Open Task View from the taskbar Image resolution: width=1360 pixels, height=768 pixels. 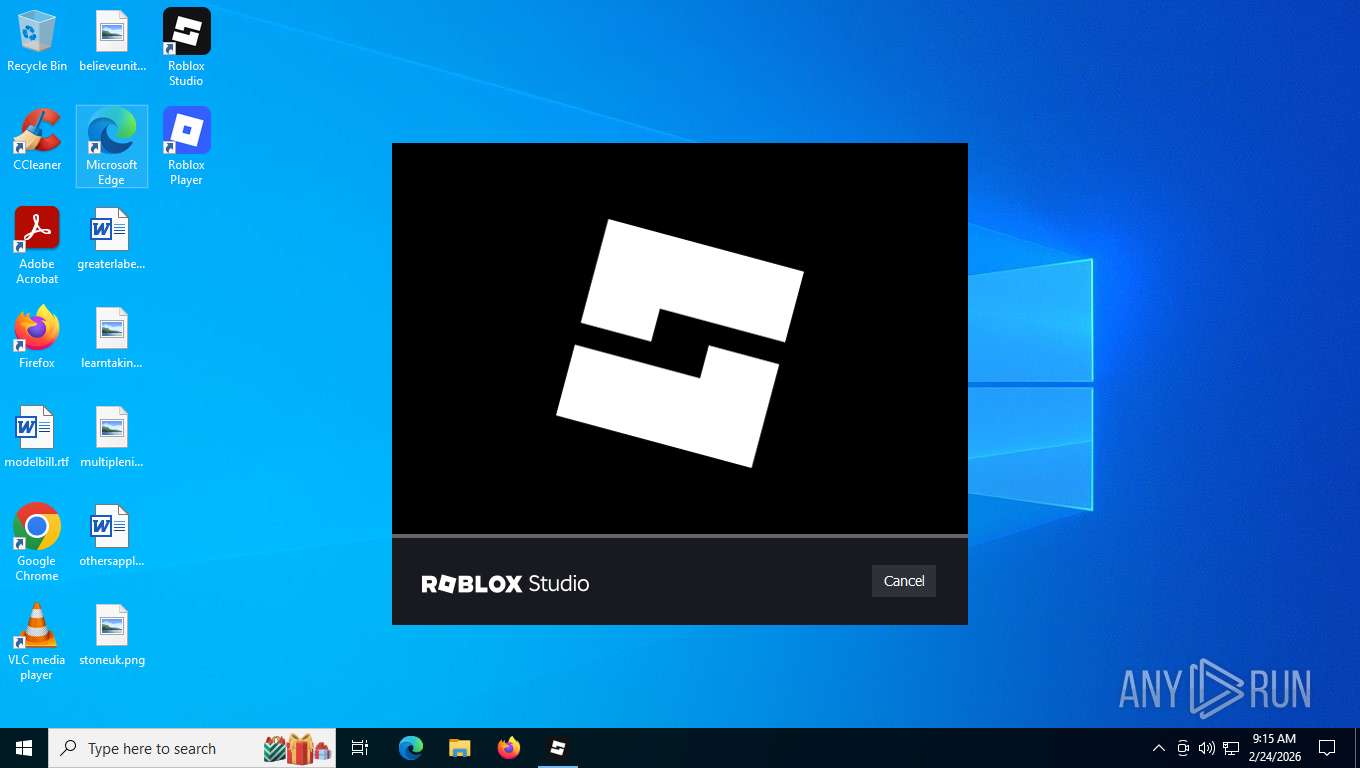click(360, 748)
